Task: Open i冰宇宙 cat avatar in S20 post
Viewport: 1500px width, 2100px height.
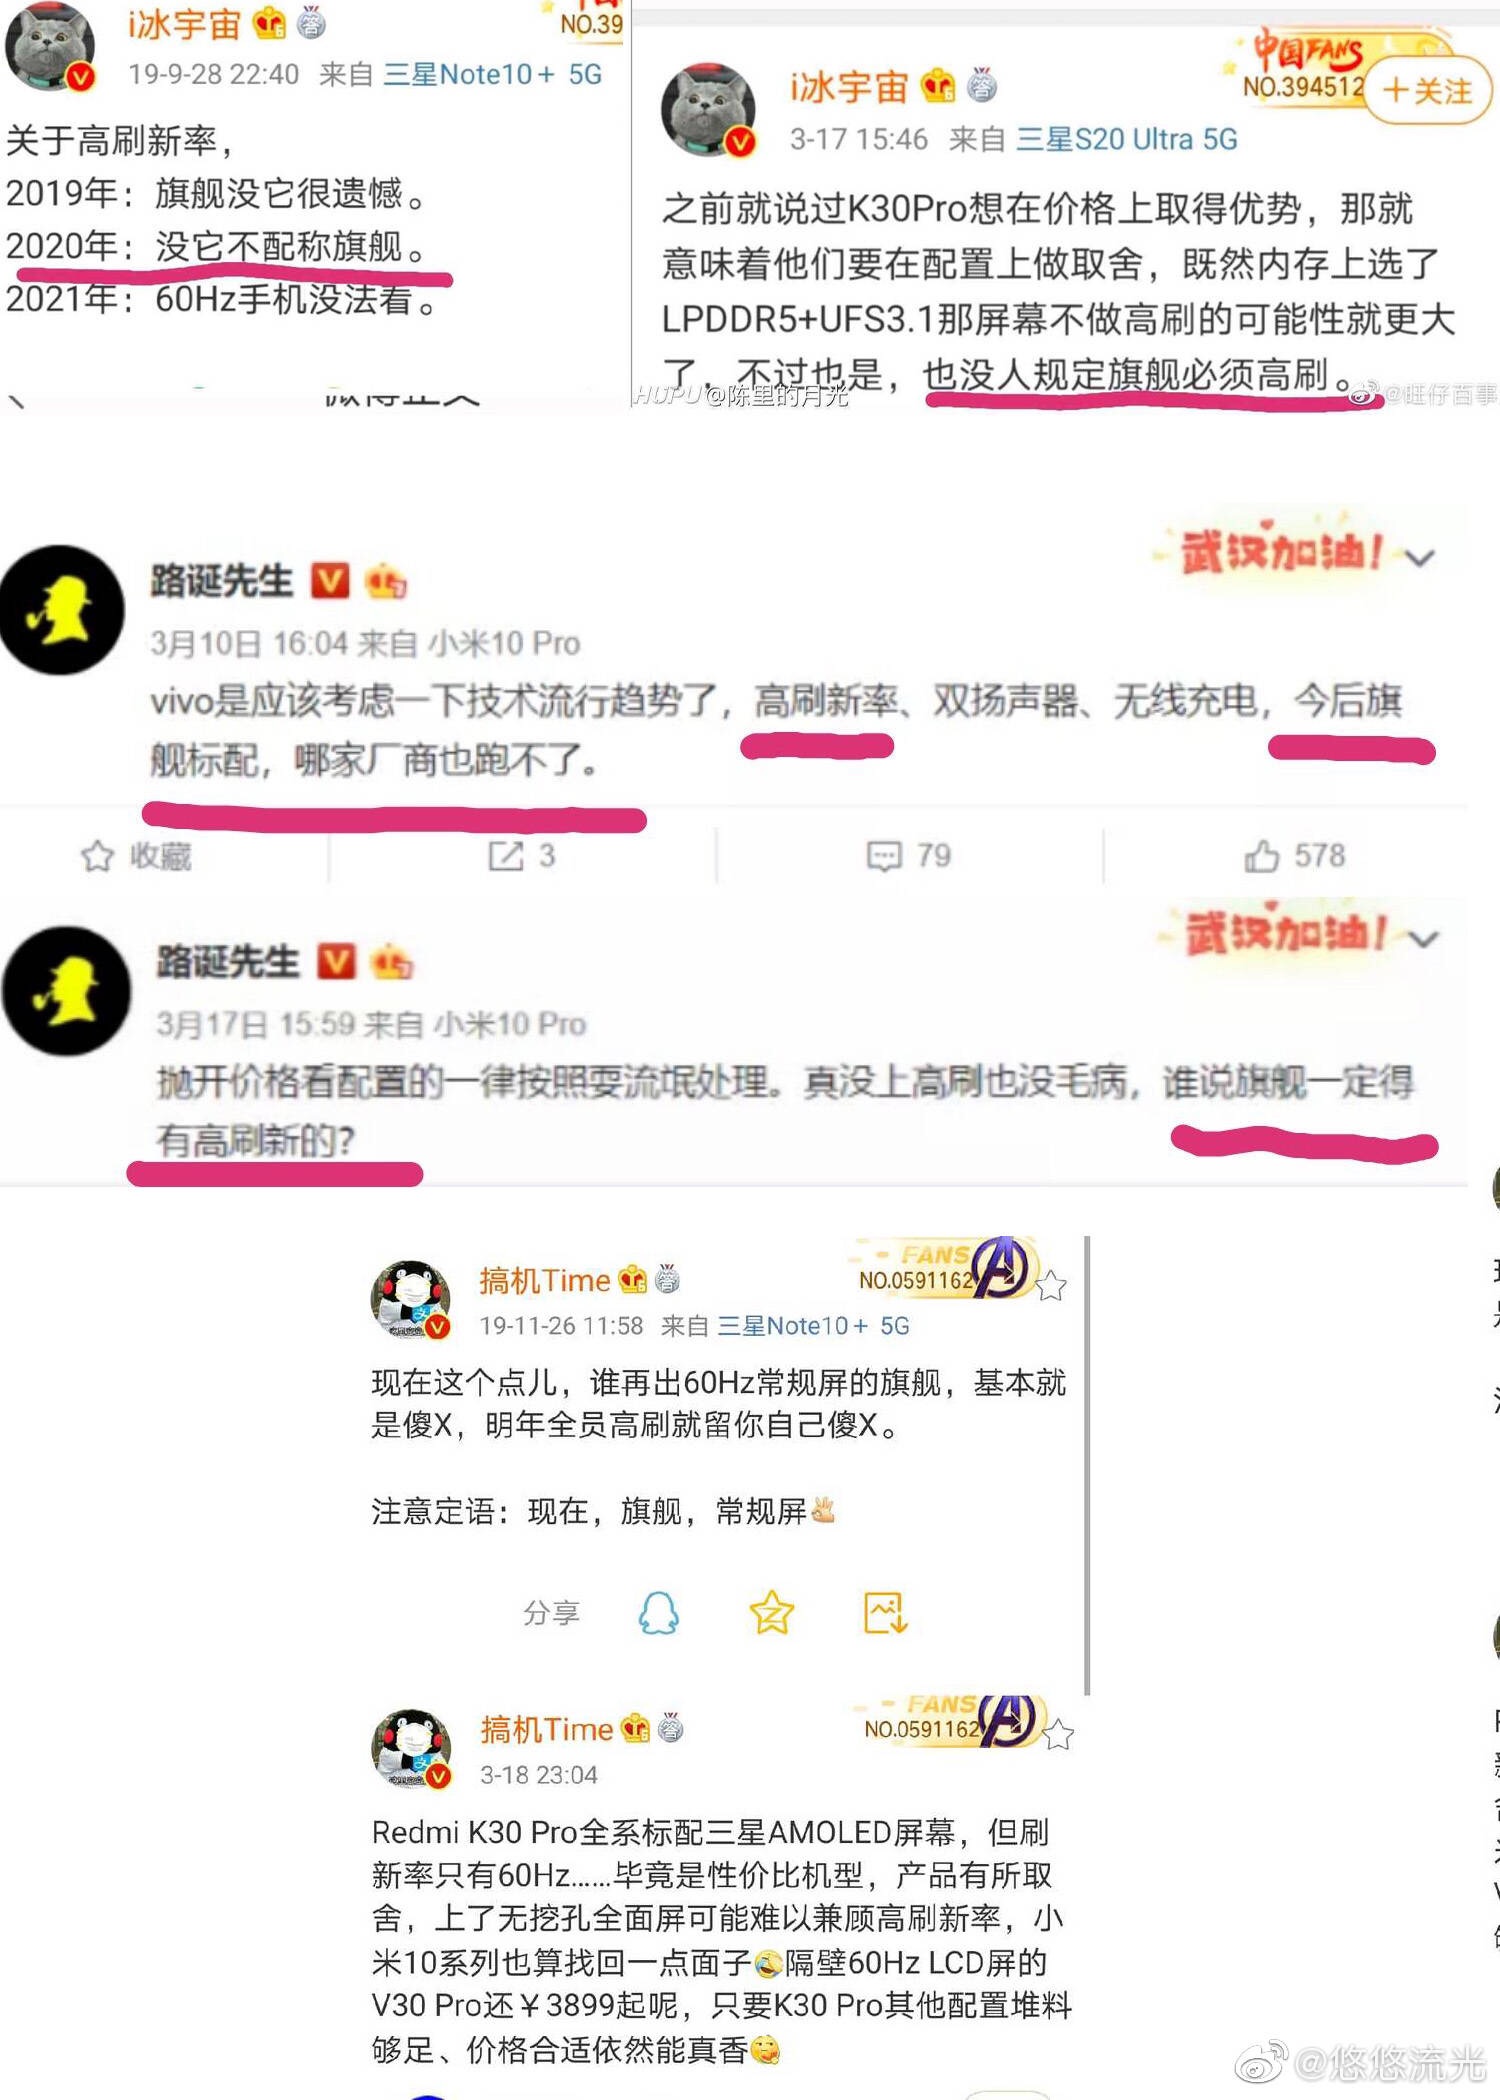Action: pyautogui.click(x=709, y=110)
